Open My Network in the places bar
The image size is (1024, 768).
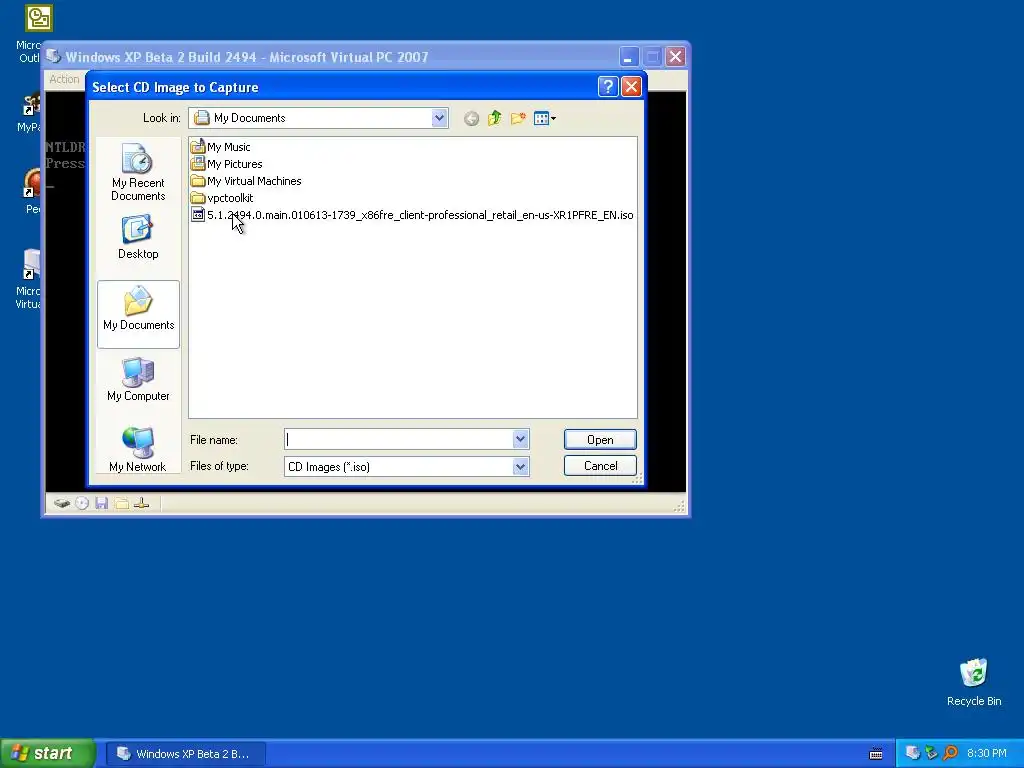point(138,449)
